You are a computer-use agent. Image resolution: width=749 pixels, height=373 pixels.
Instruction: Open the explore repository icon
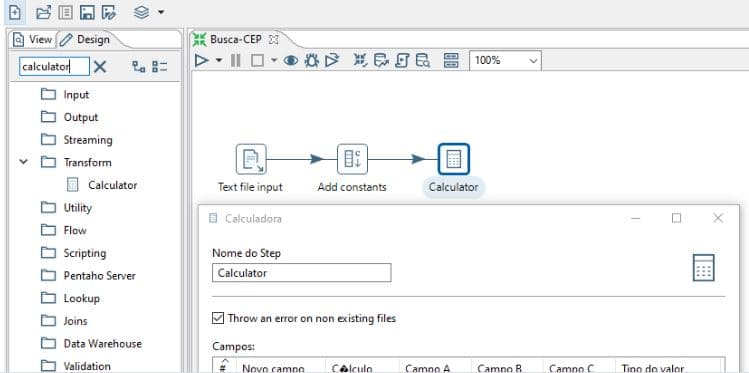pyautogui.click(x=65, y=12)
